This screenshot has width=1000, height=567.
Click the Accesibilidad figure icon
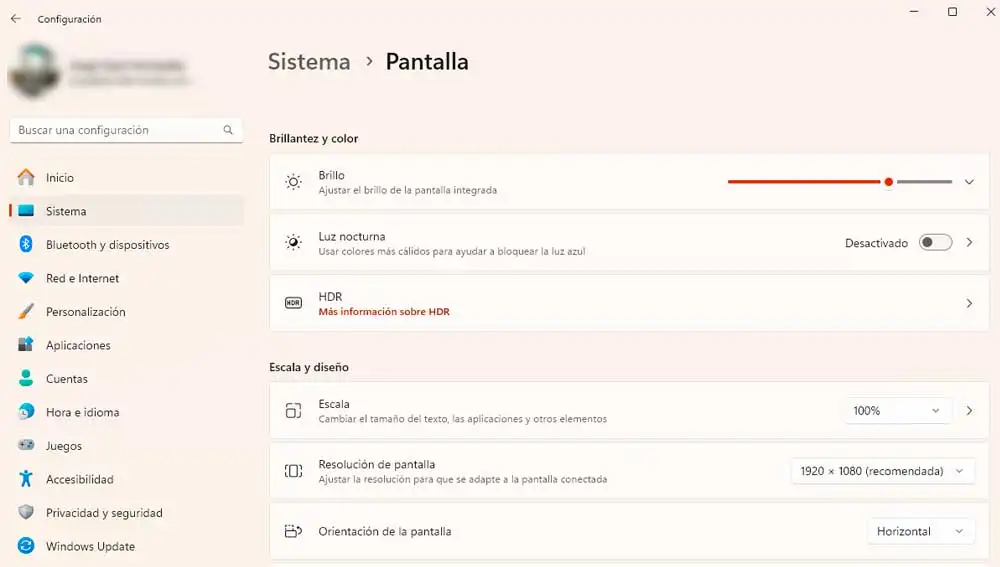(26, 479)
